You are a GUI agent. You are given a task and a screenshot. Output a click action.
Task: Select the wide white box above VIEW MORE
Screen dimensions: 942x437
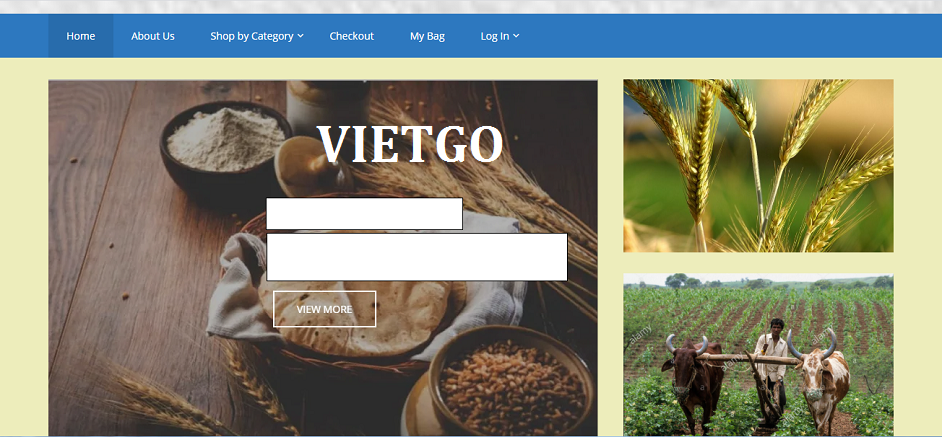coord(417,257)
